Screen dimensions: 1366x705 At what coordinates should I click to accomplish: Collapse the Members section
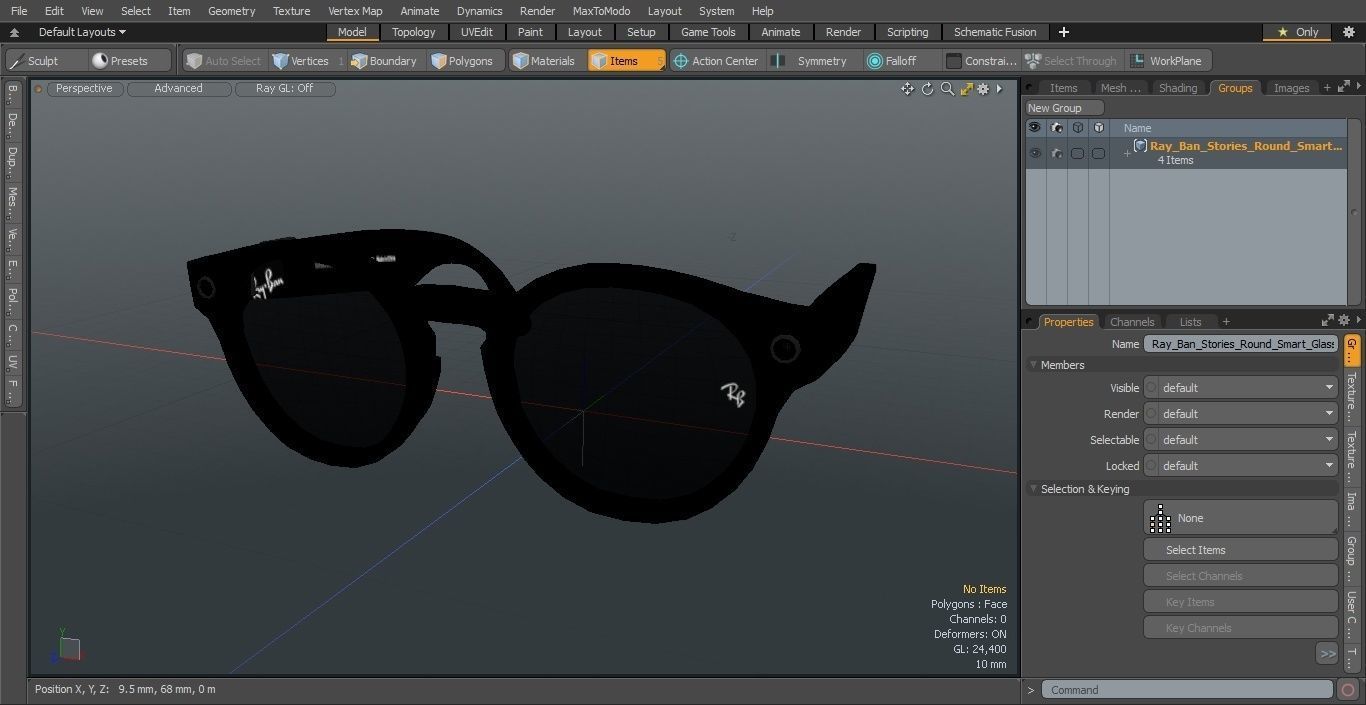[x=1033, y=365]
